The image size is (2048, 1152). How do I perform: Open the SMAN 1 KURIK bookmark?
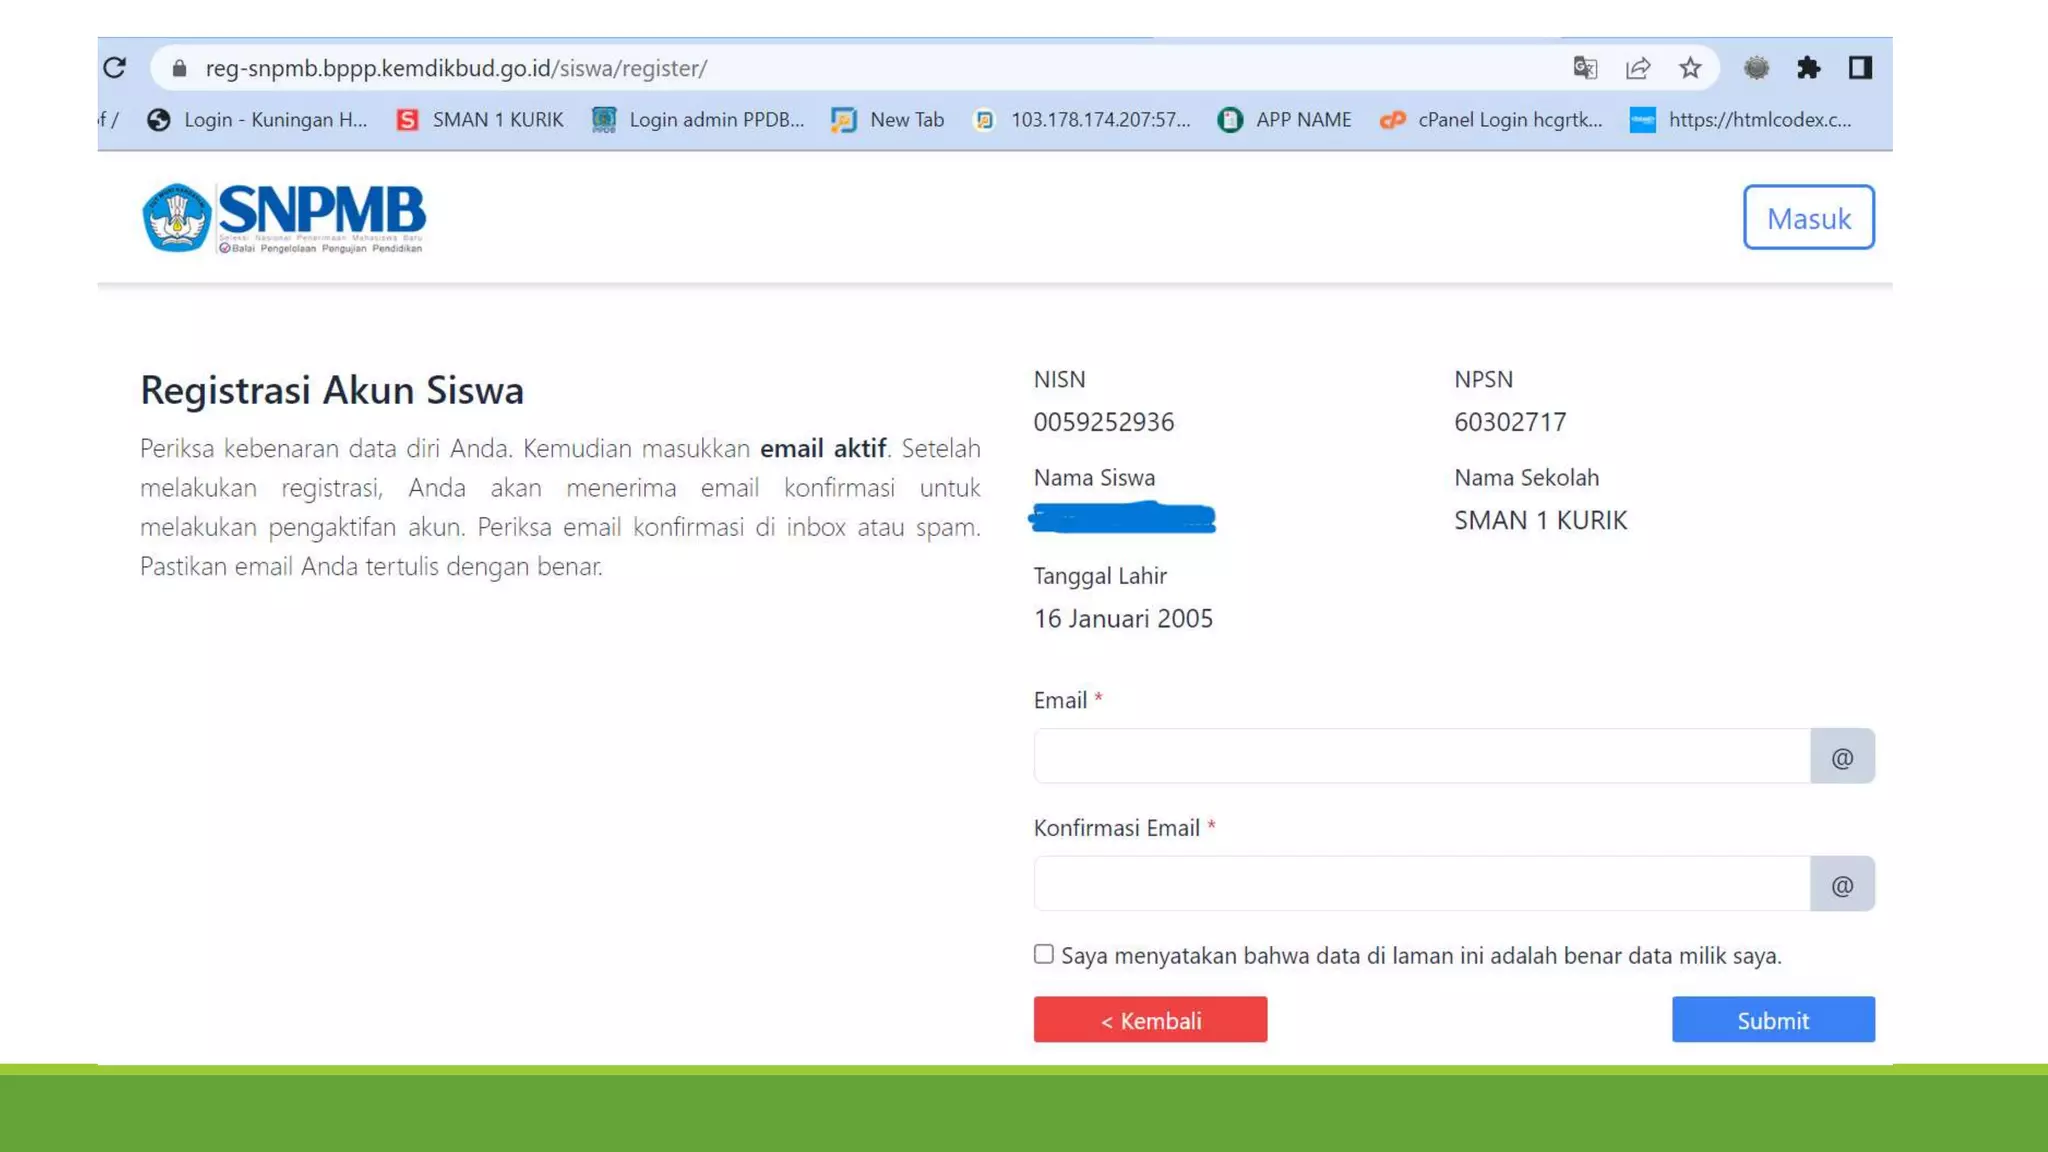pyautogui.click(x=480, y=120)
